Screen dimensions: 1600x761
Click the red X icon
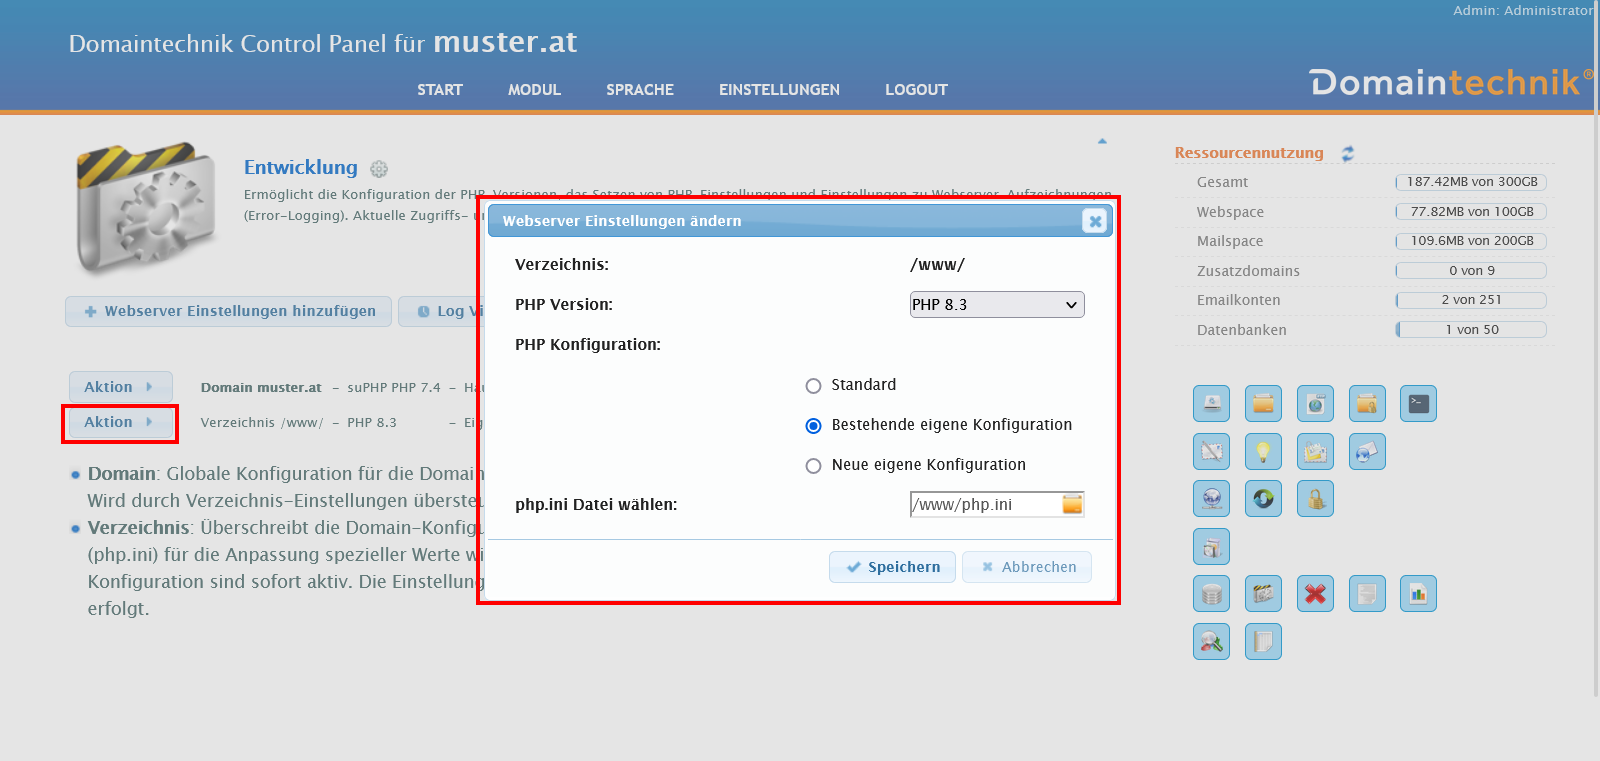coord(1315,594)
